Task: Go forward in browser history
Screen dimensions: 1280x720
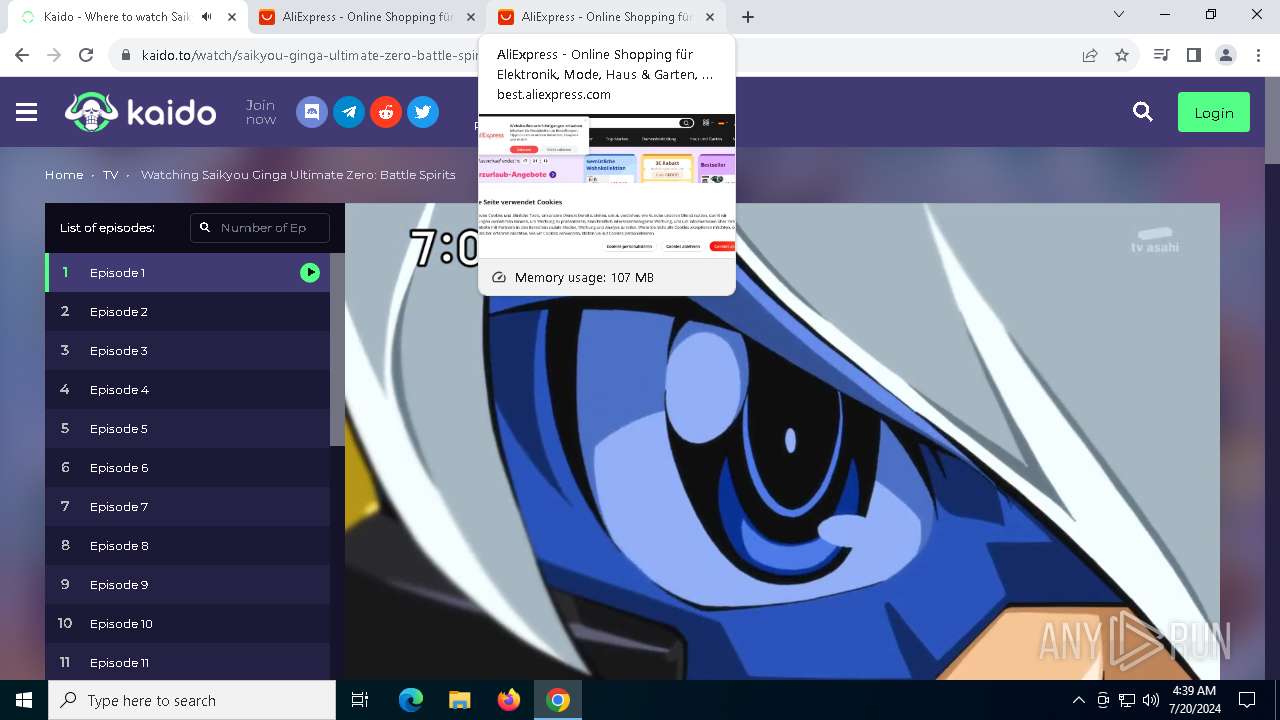Action: [x=54, y=56]
